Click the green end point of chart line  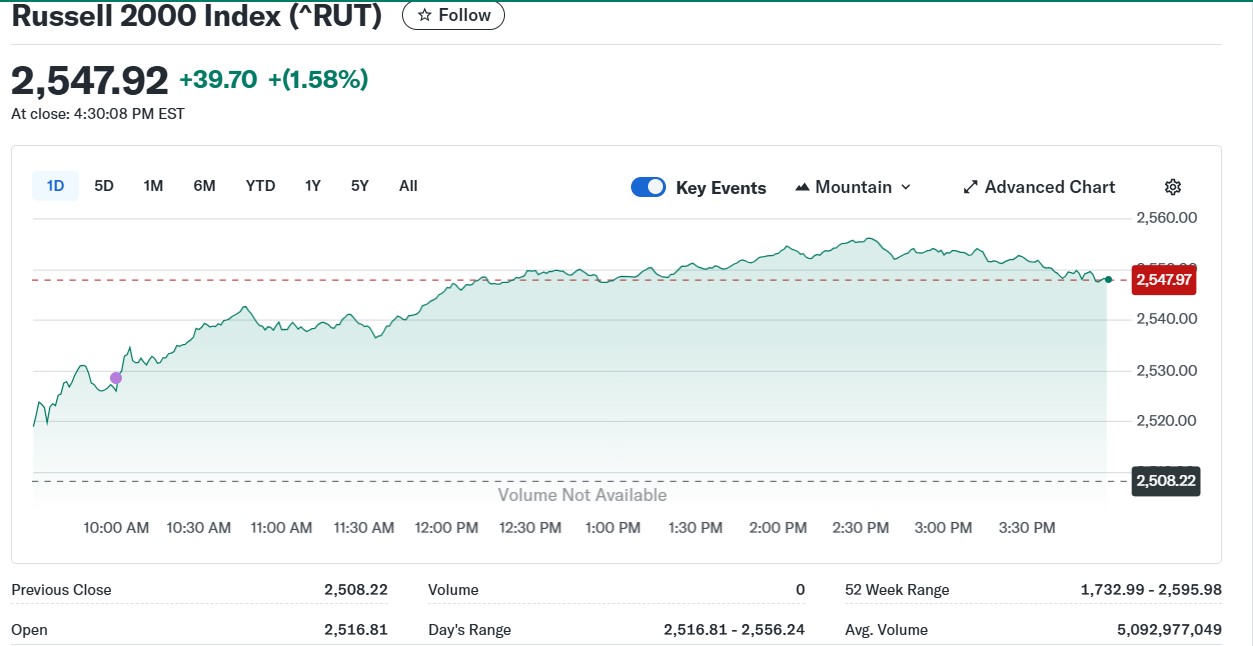(1108, 279)
